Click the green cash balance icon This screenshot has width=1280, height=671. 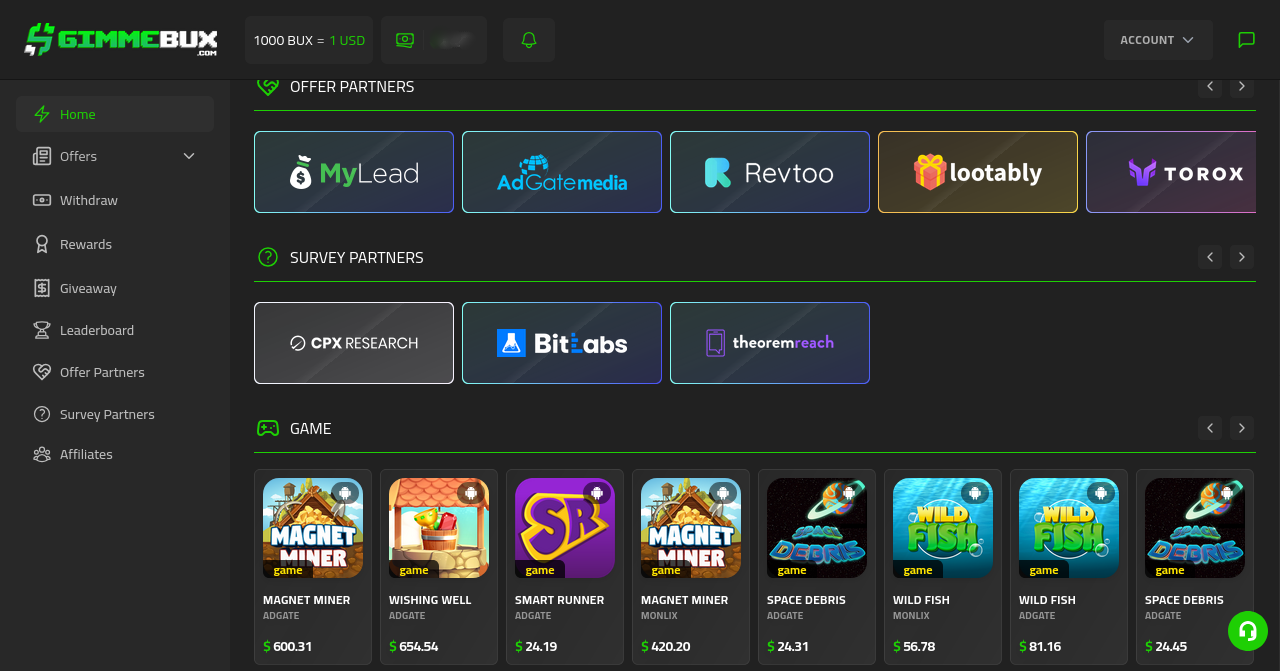pyautogui.click(x=405, y=40)
